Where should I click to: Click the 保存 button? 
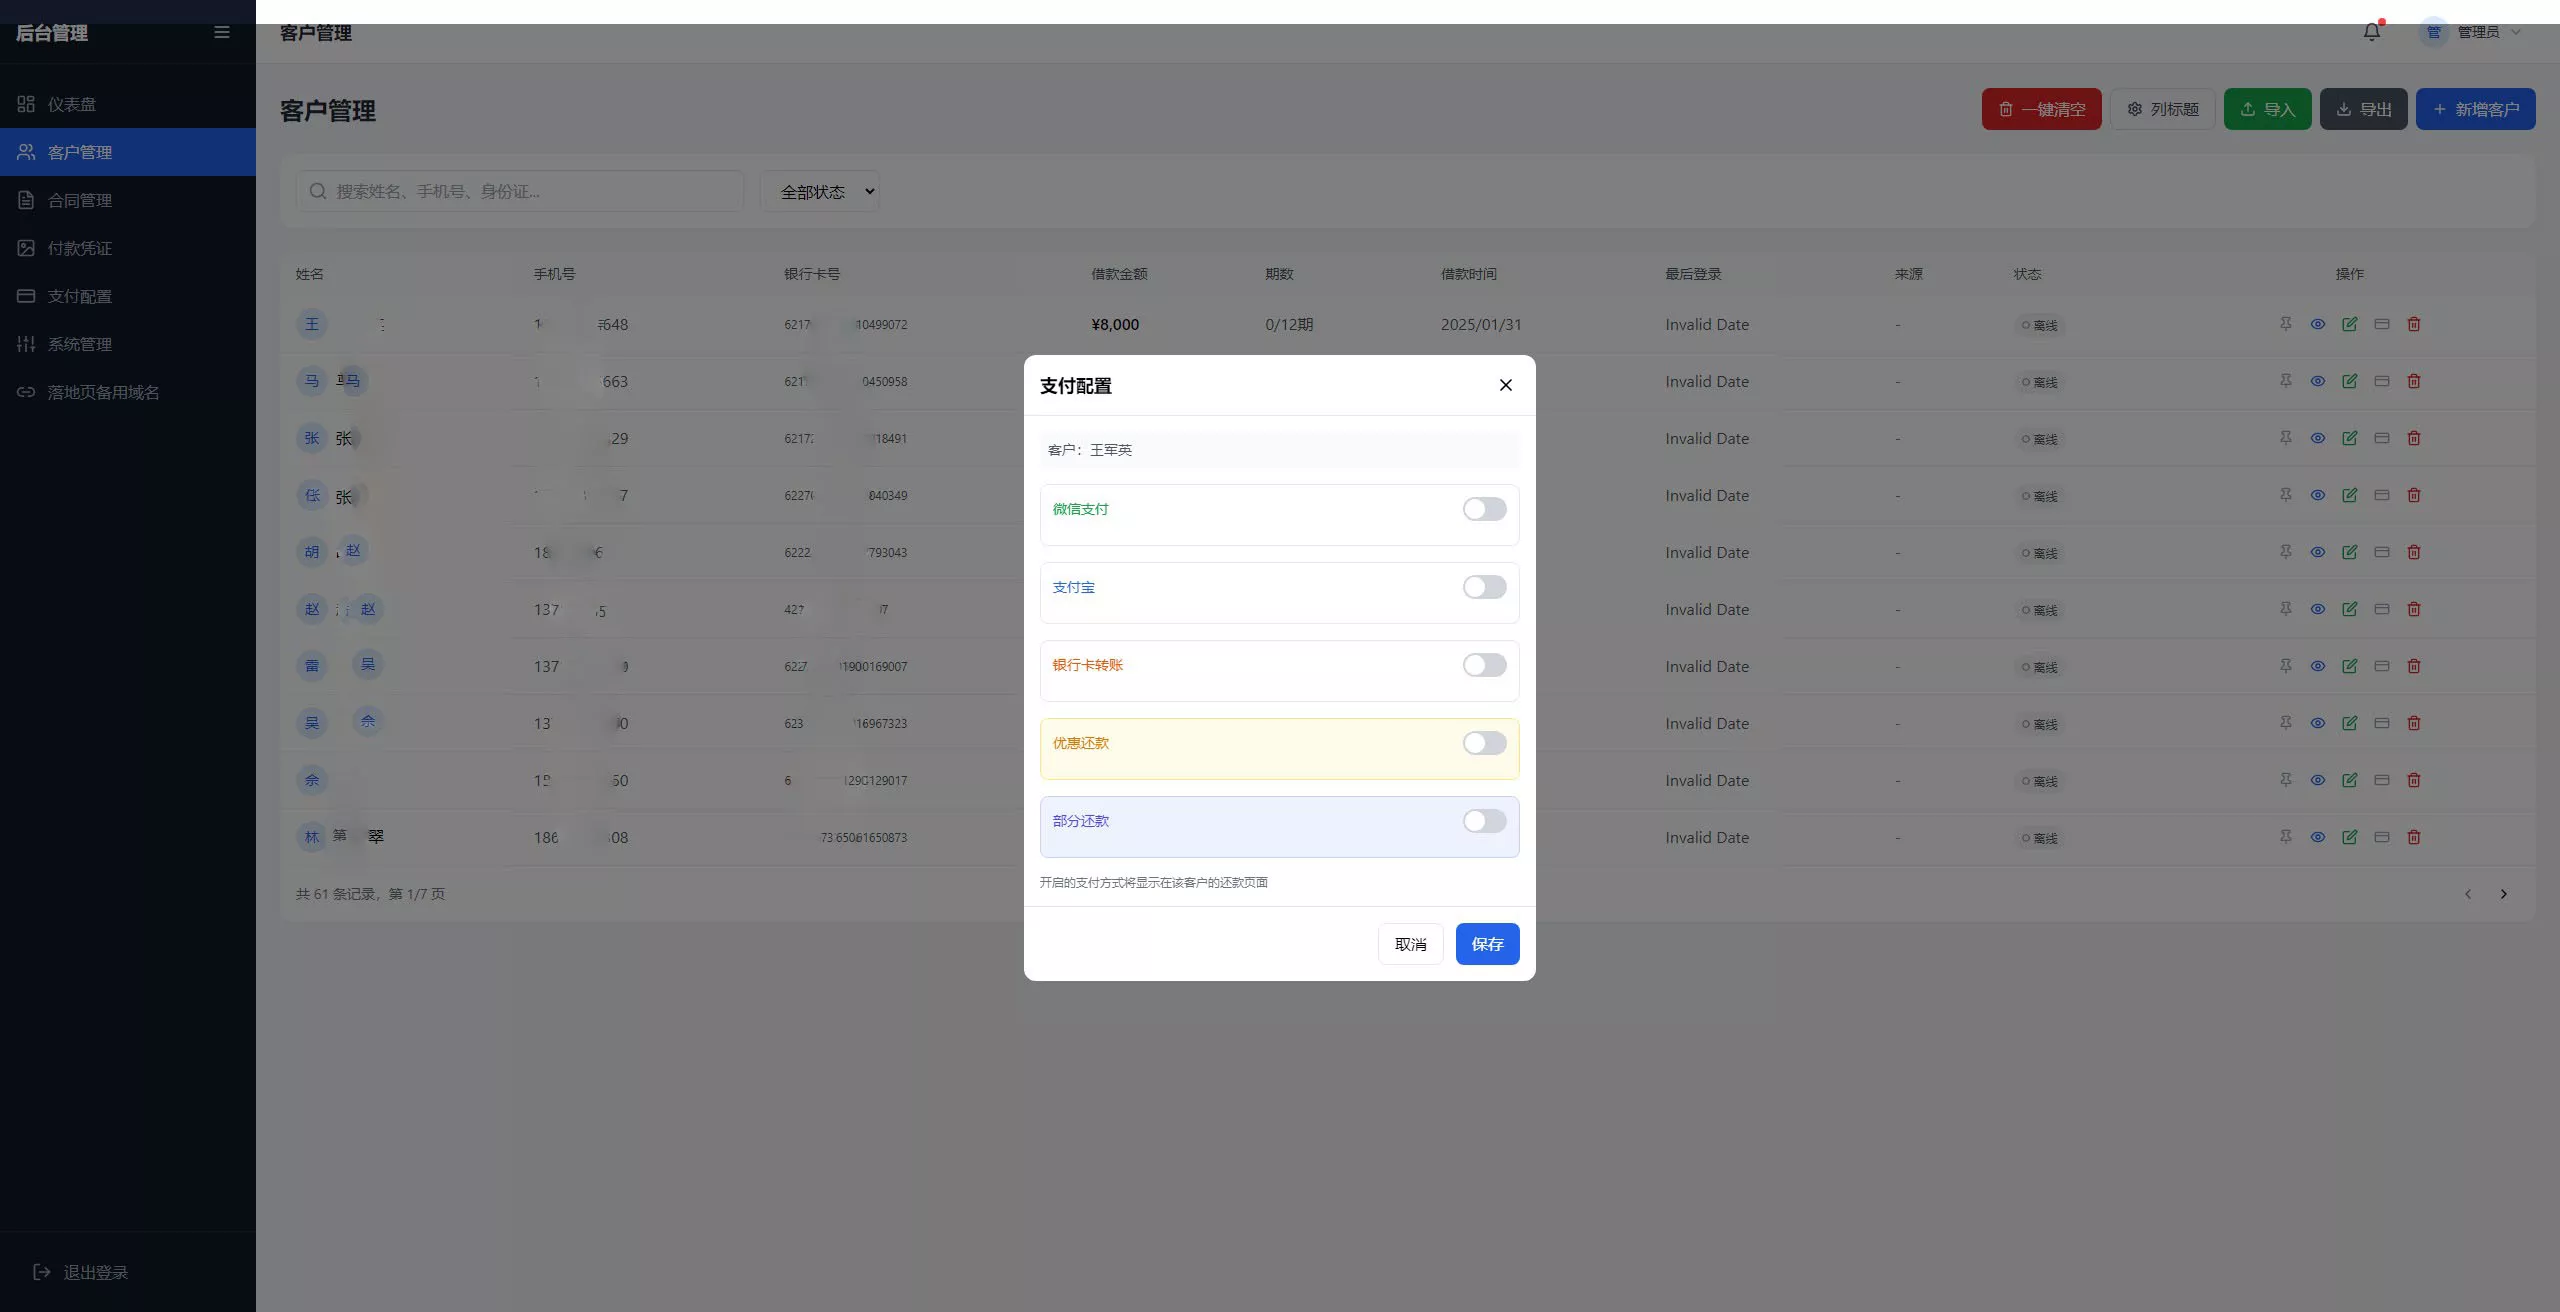1487,944
